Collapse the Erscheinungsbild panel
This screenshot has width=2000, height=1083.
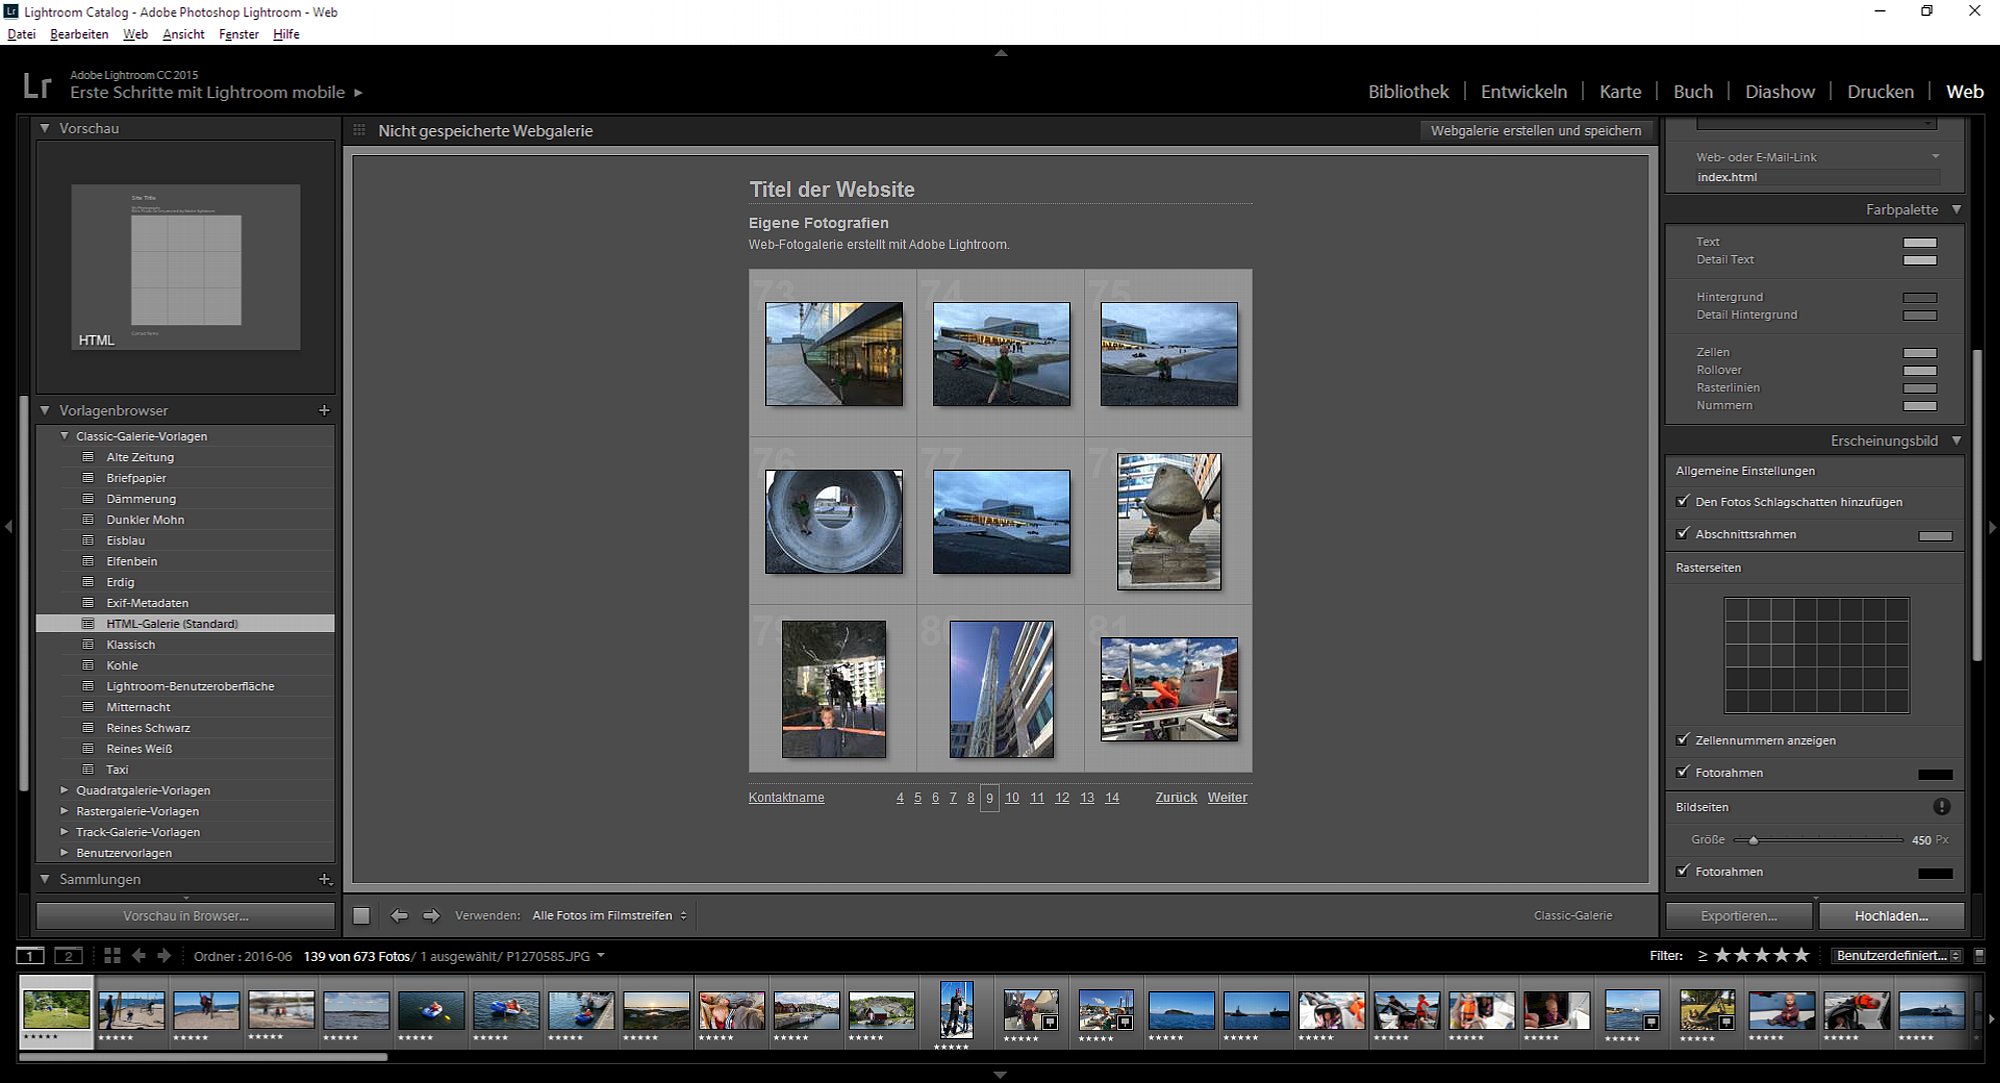pos(1957,440)
